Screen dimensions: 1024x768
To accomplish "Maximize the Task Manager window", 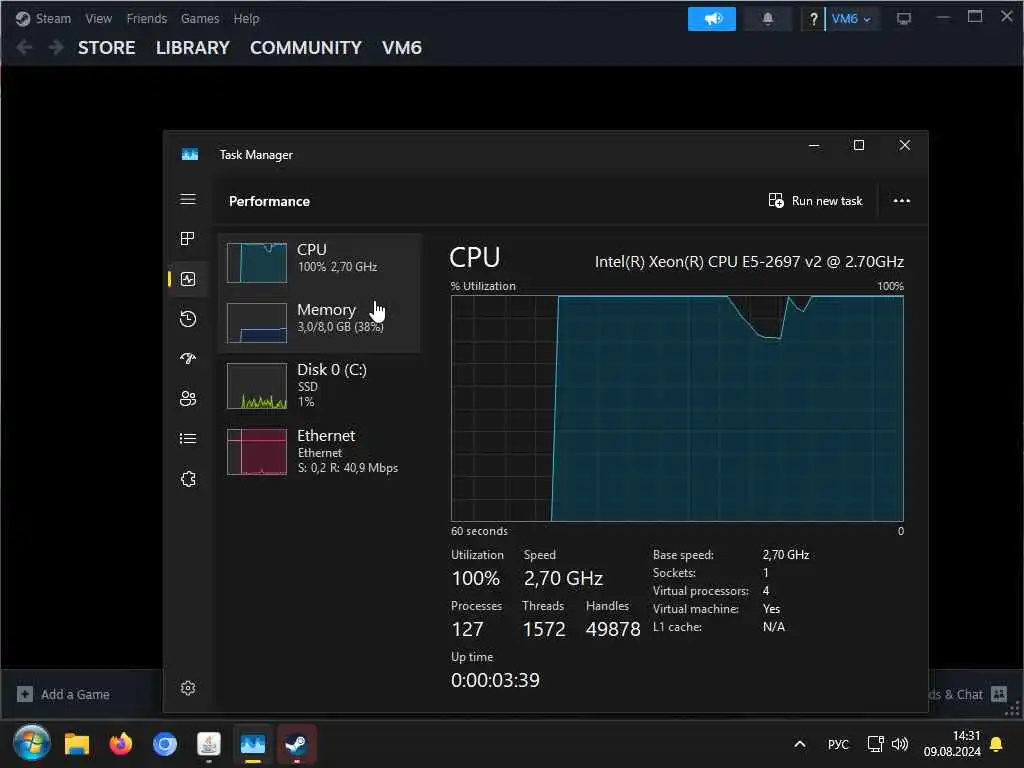I will tap(859, 145).
